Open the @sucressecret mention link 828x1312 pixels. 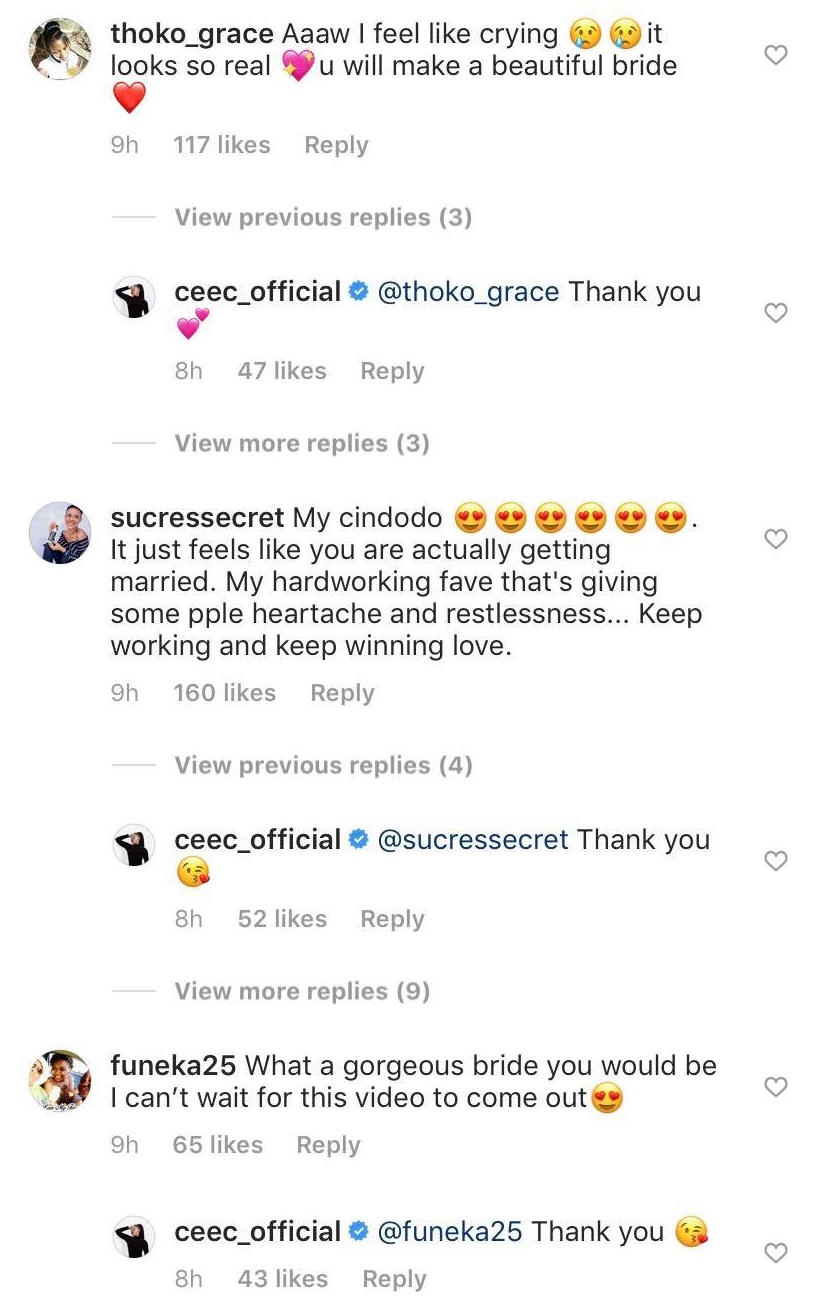pyautogui.click(x=473, y=840)
